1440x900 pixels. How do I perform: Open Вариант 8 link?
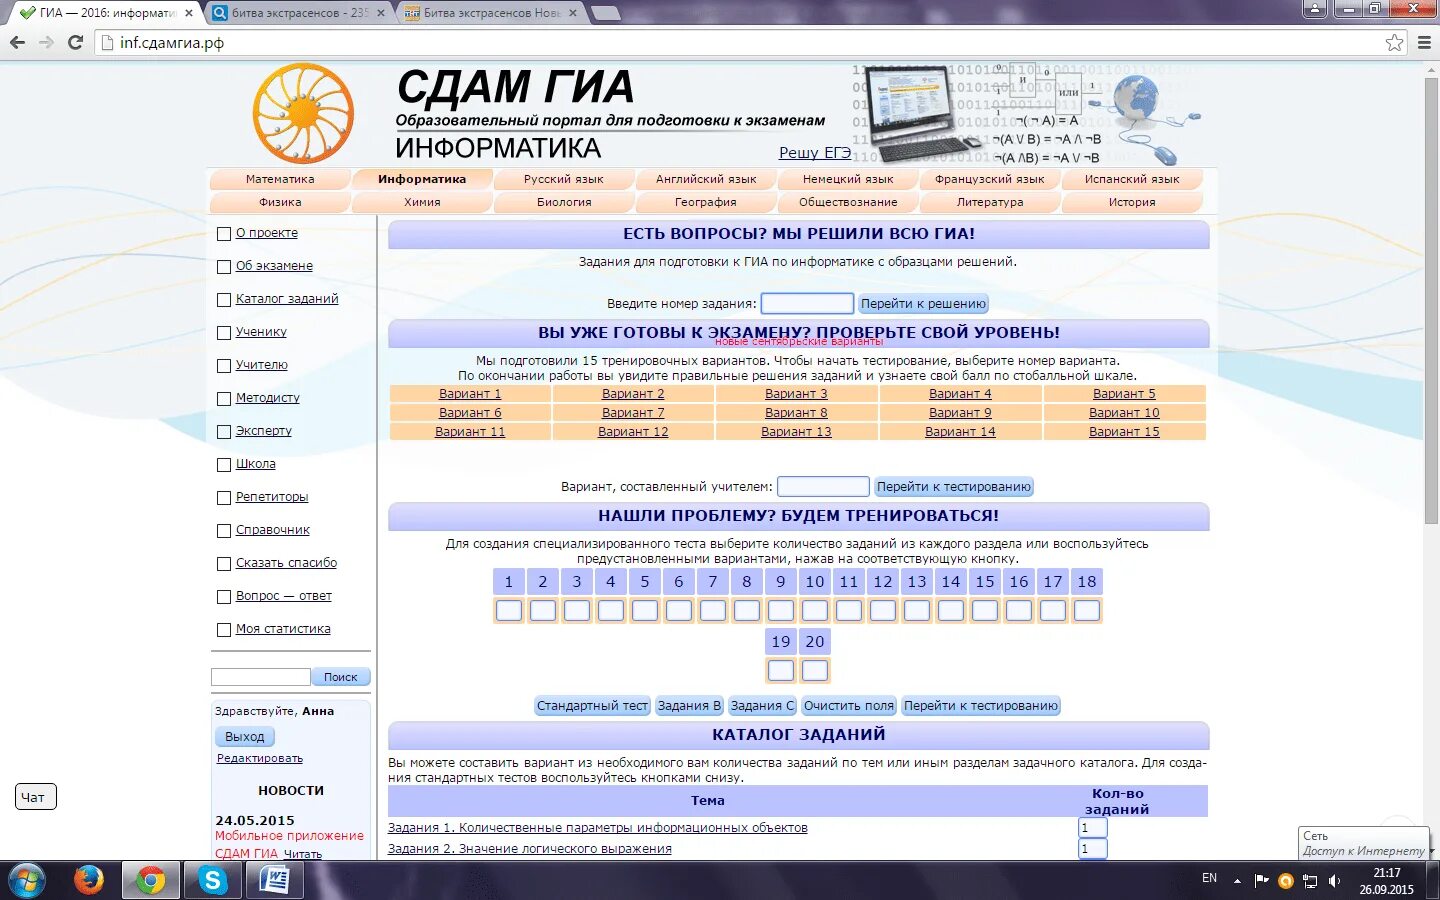796,413
